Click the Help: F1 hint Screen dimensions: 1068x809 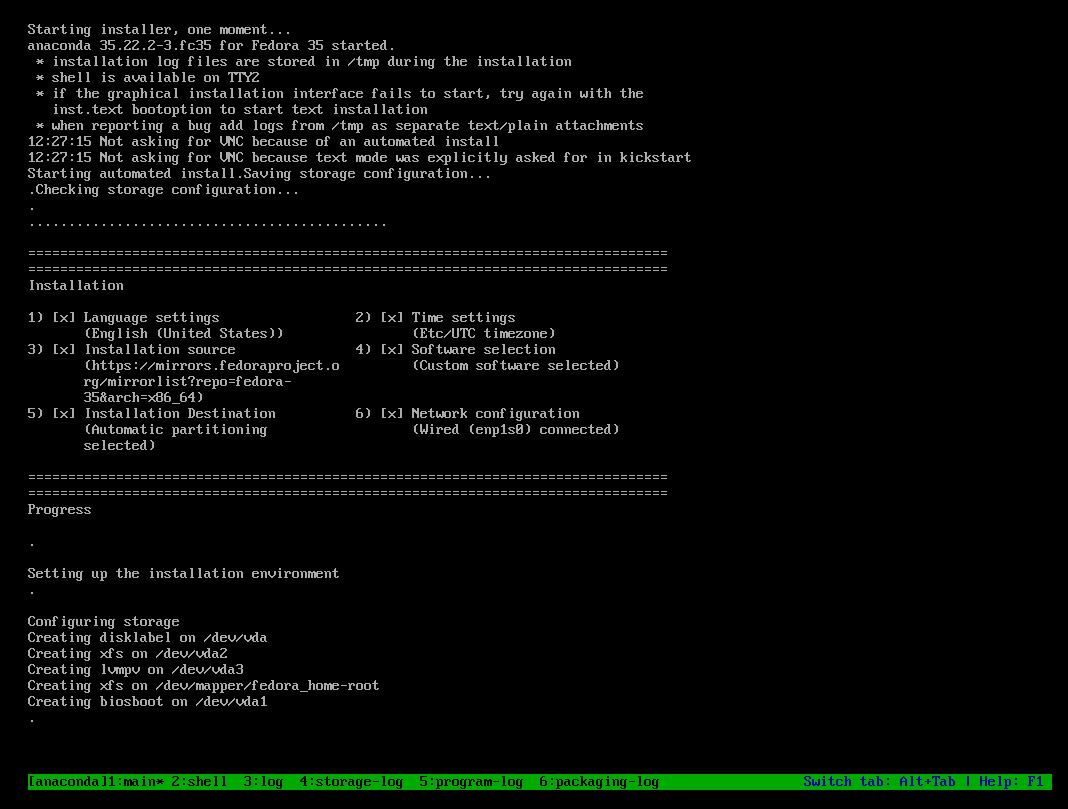click(1011, 782)
